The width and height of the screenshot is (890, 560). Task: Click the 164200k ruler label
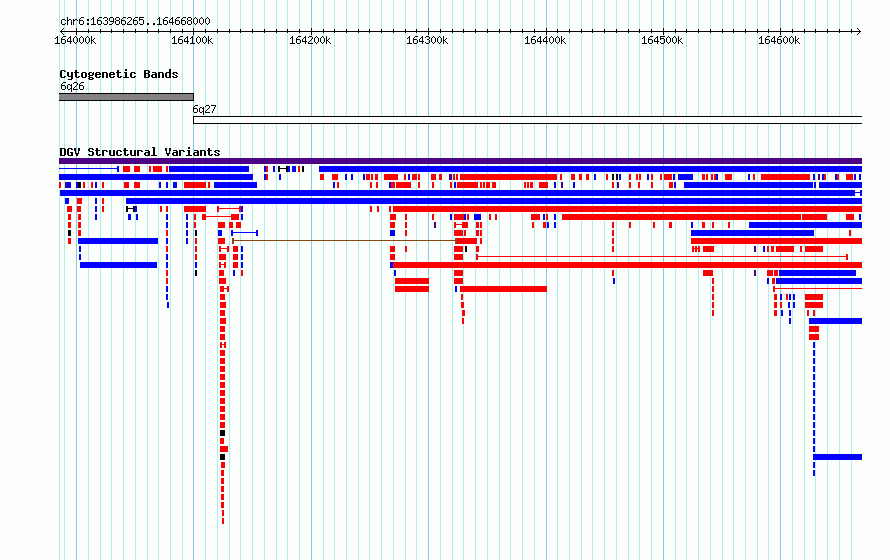tap(310, 41)
